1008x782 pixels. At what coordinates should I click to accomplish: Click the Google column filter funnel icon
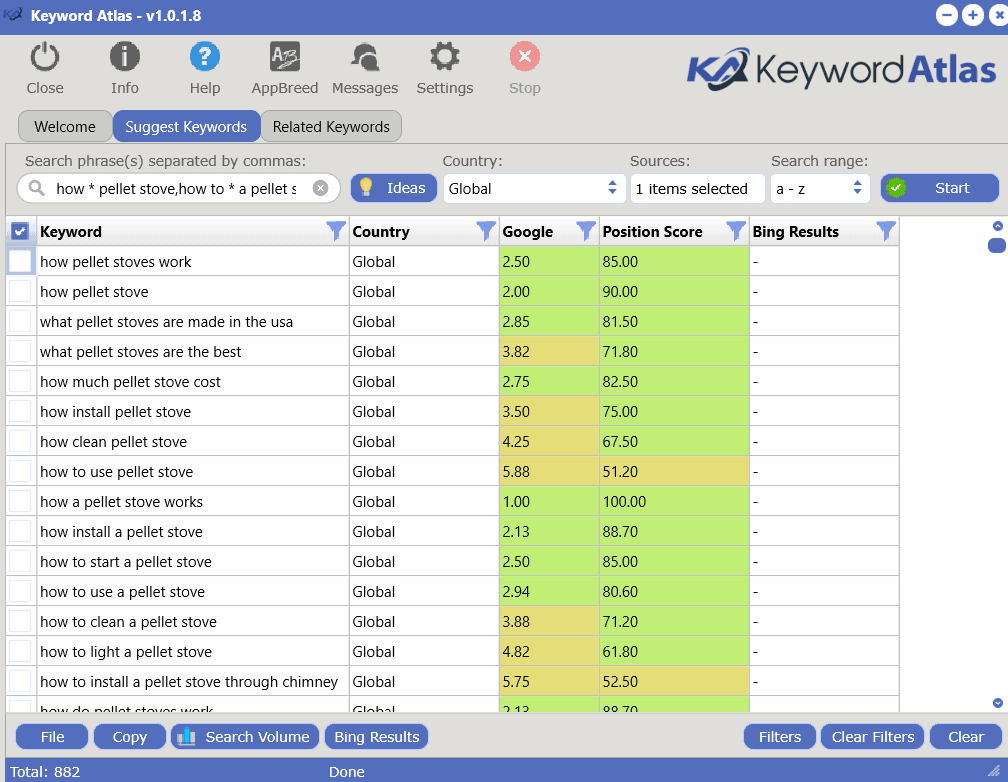point(586,232)
